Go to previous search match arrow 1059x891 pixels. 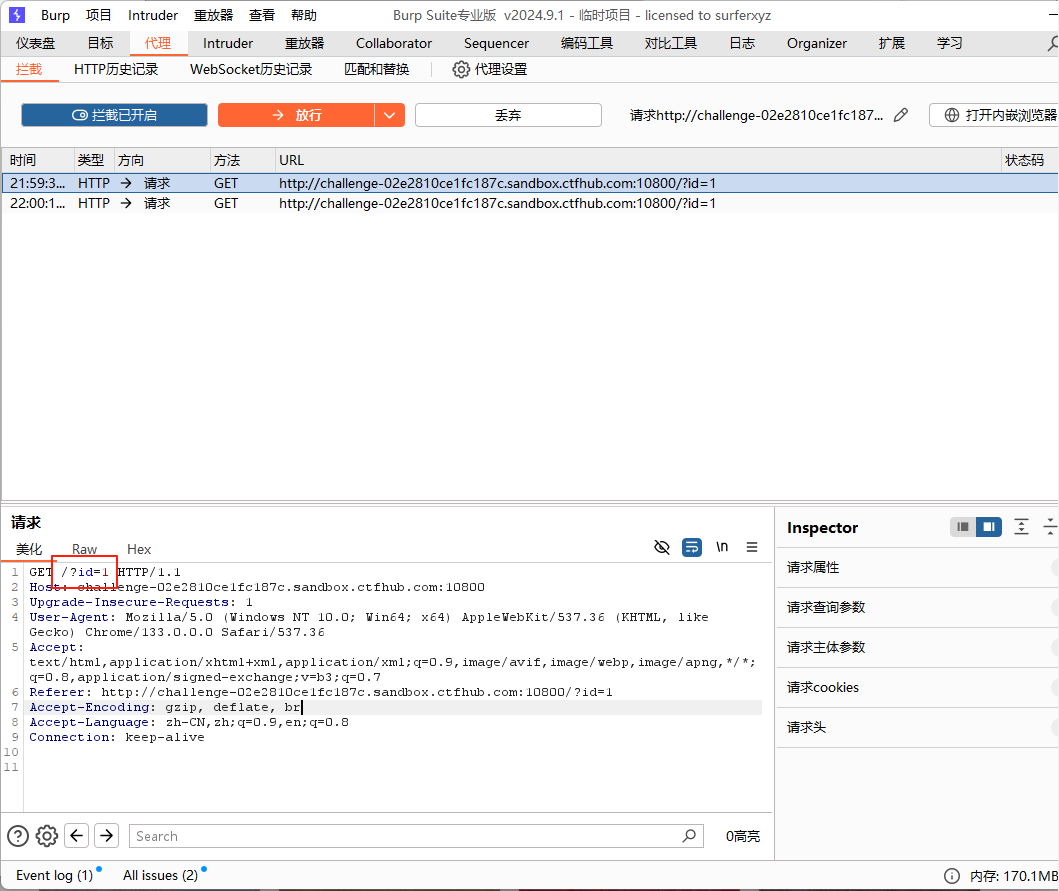point(77,836)
